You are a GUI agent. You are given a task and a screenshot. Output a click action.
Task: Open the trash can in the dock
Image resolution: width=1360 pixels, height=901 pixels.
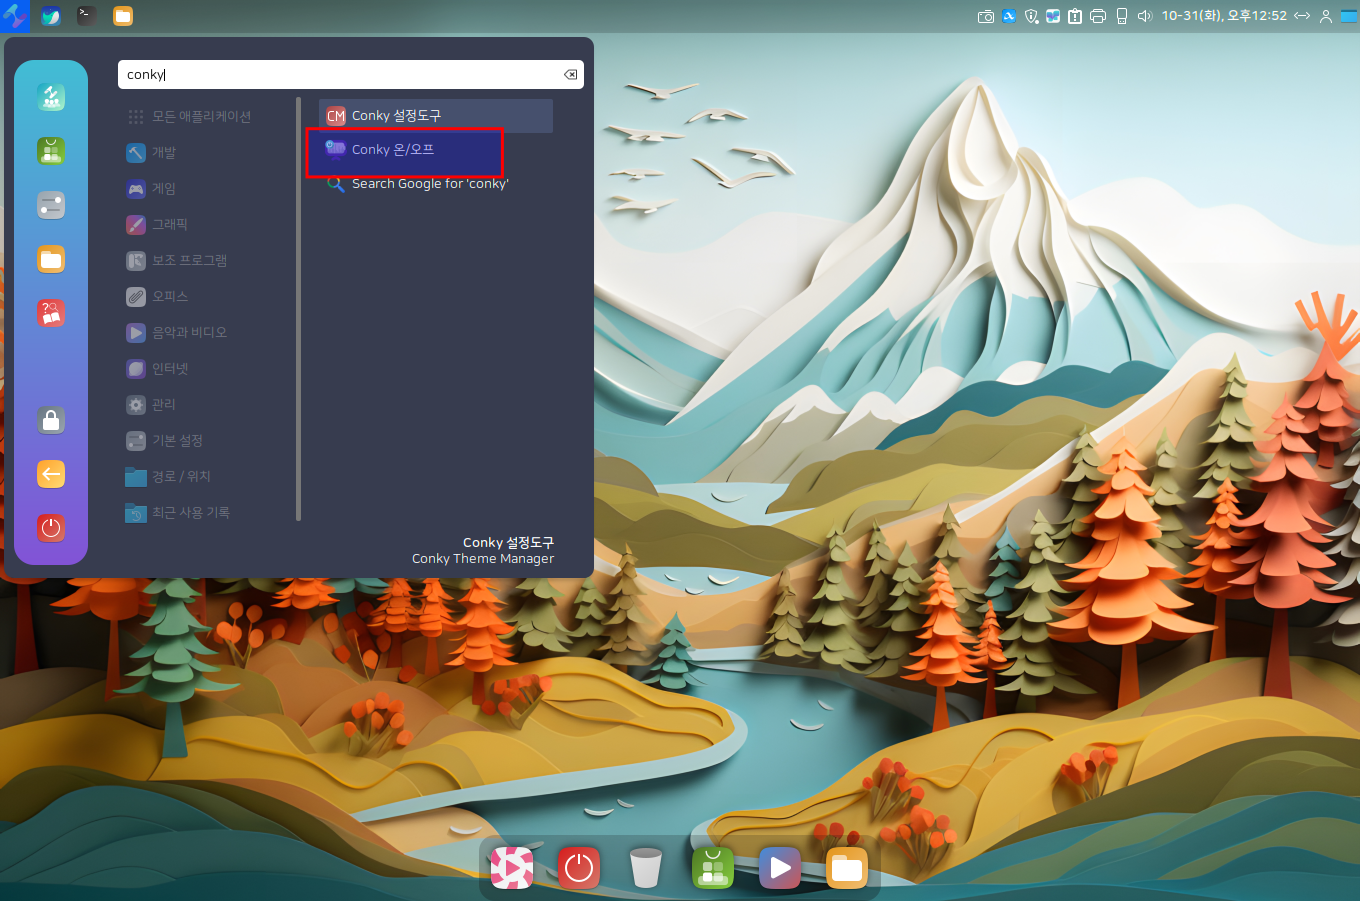646,868
